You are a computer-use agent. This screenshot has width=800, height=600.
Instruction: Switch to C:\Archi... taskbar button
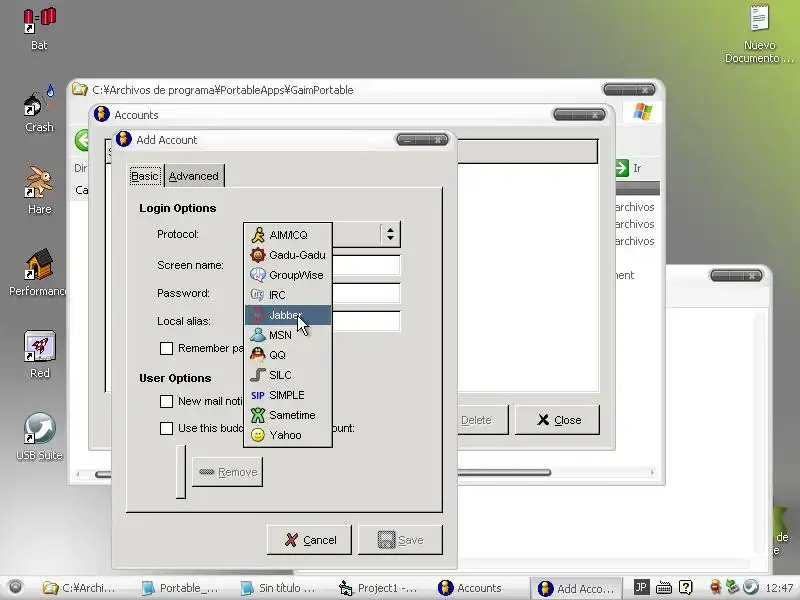pos(79,588)
